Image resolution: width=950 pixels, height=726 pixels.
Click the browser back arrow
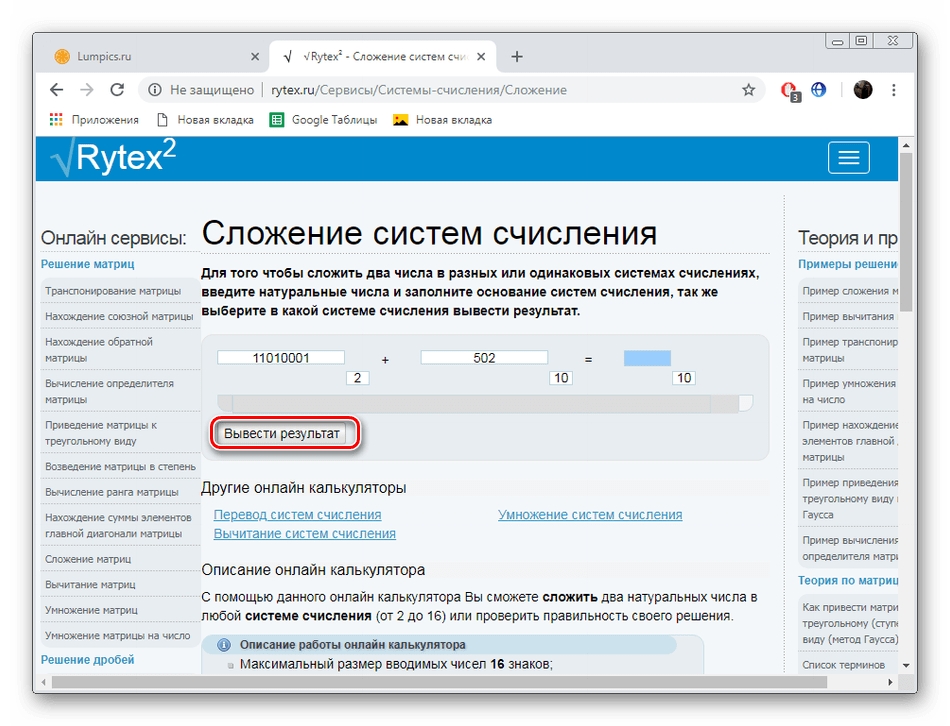[x=56, y=89]
